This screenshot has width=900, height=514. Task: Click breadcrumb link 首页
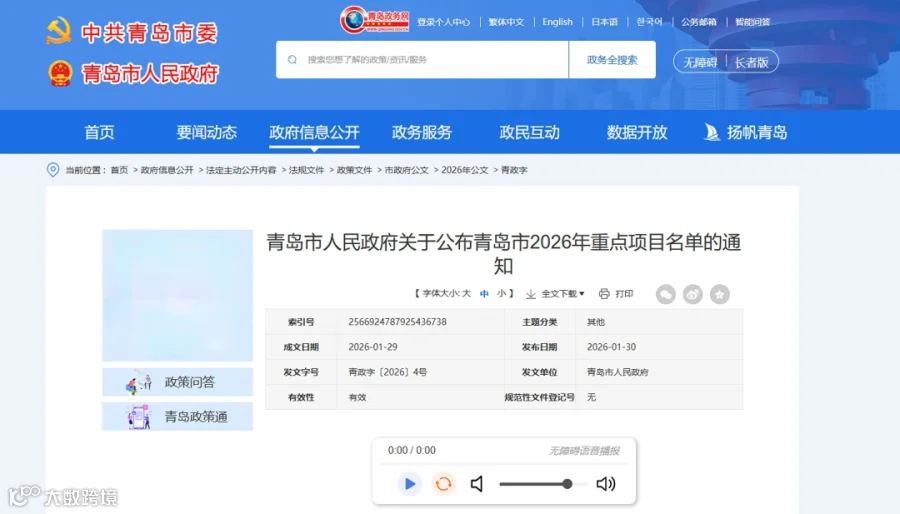click(119, 170)
